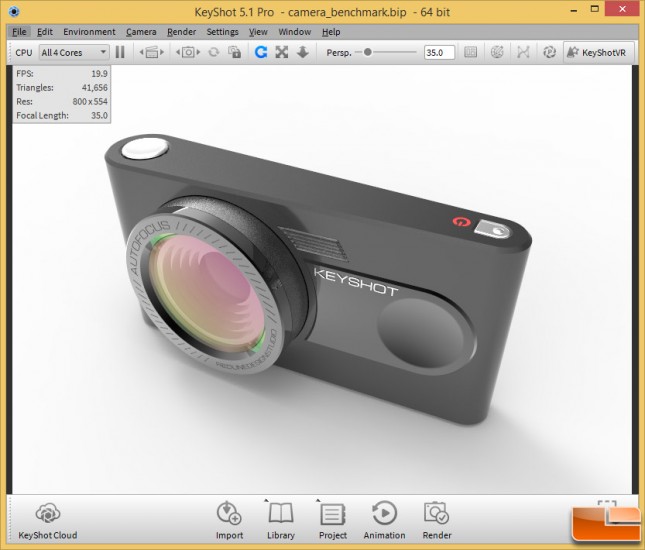Pause the real-time render
The height and width of the screenshot is (550, 645).
[x=120, y=52]
